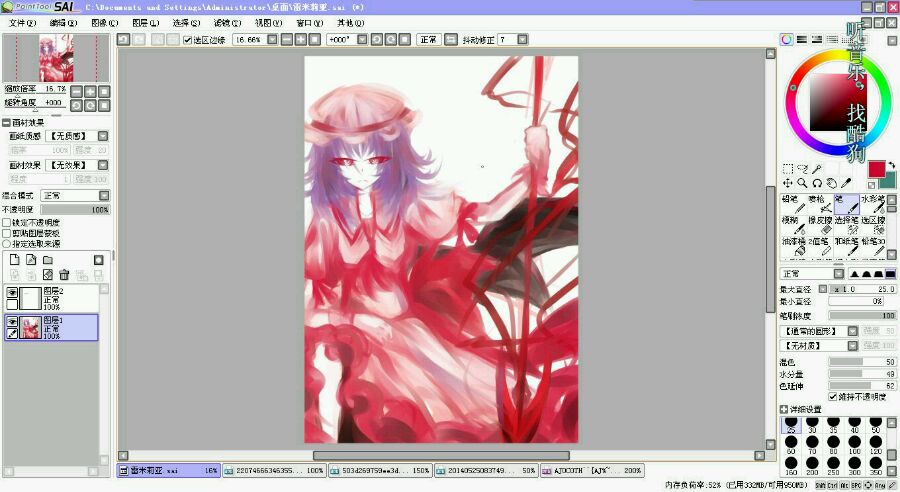Open the brush blend mode 正常 dropdown

[839, 274]
